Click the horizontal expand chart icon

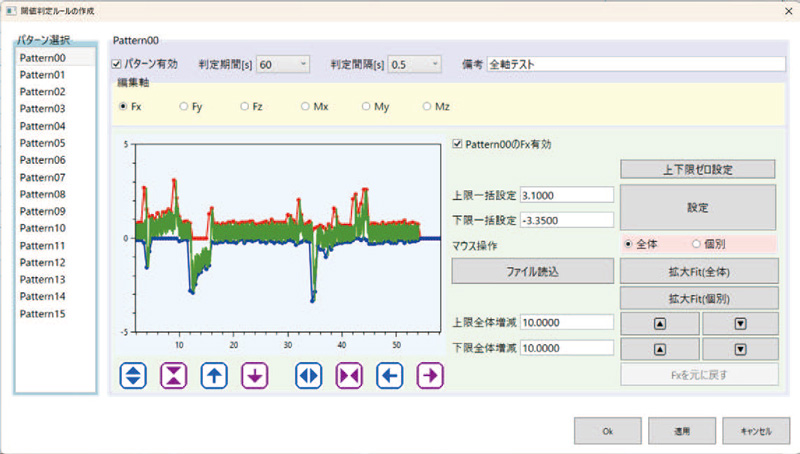[309, 375]
